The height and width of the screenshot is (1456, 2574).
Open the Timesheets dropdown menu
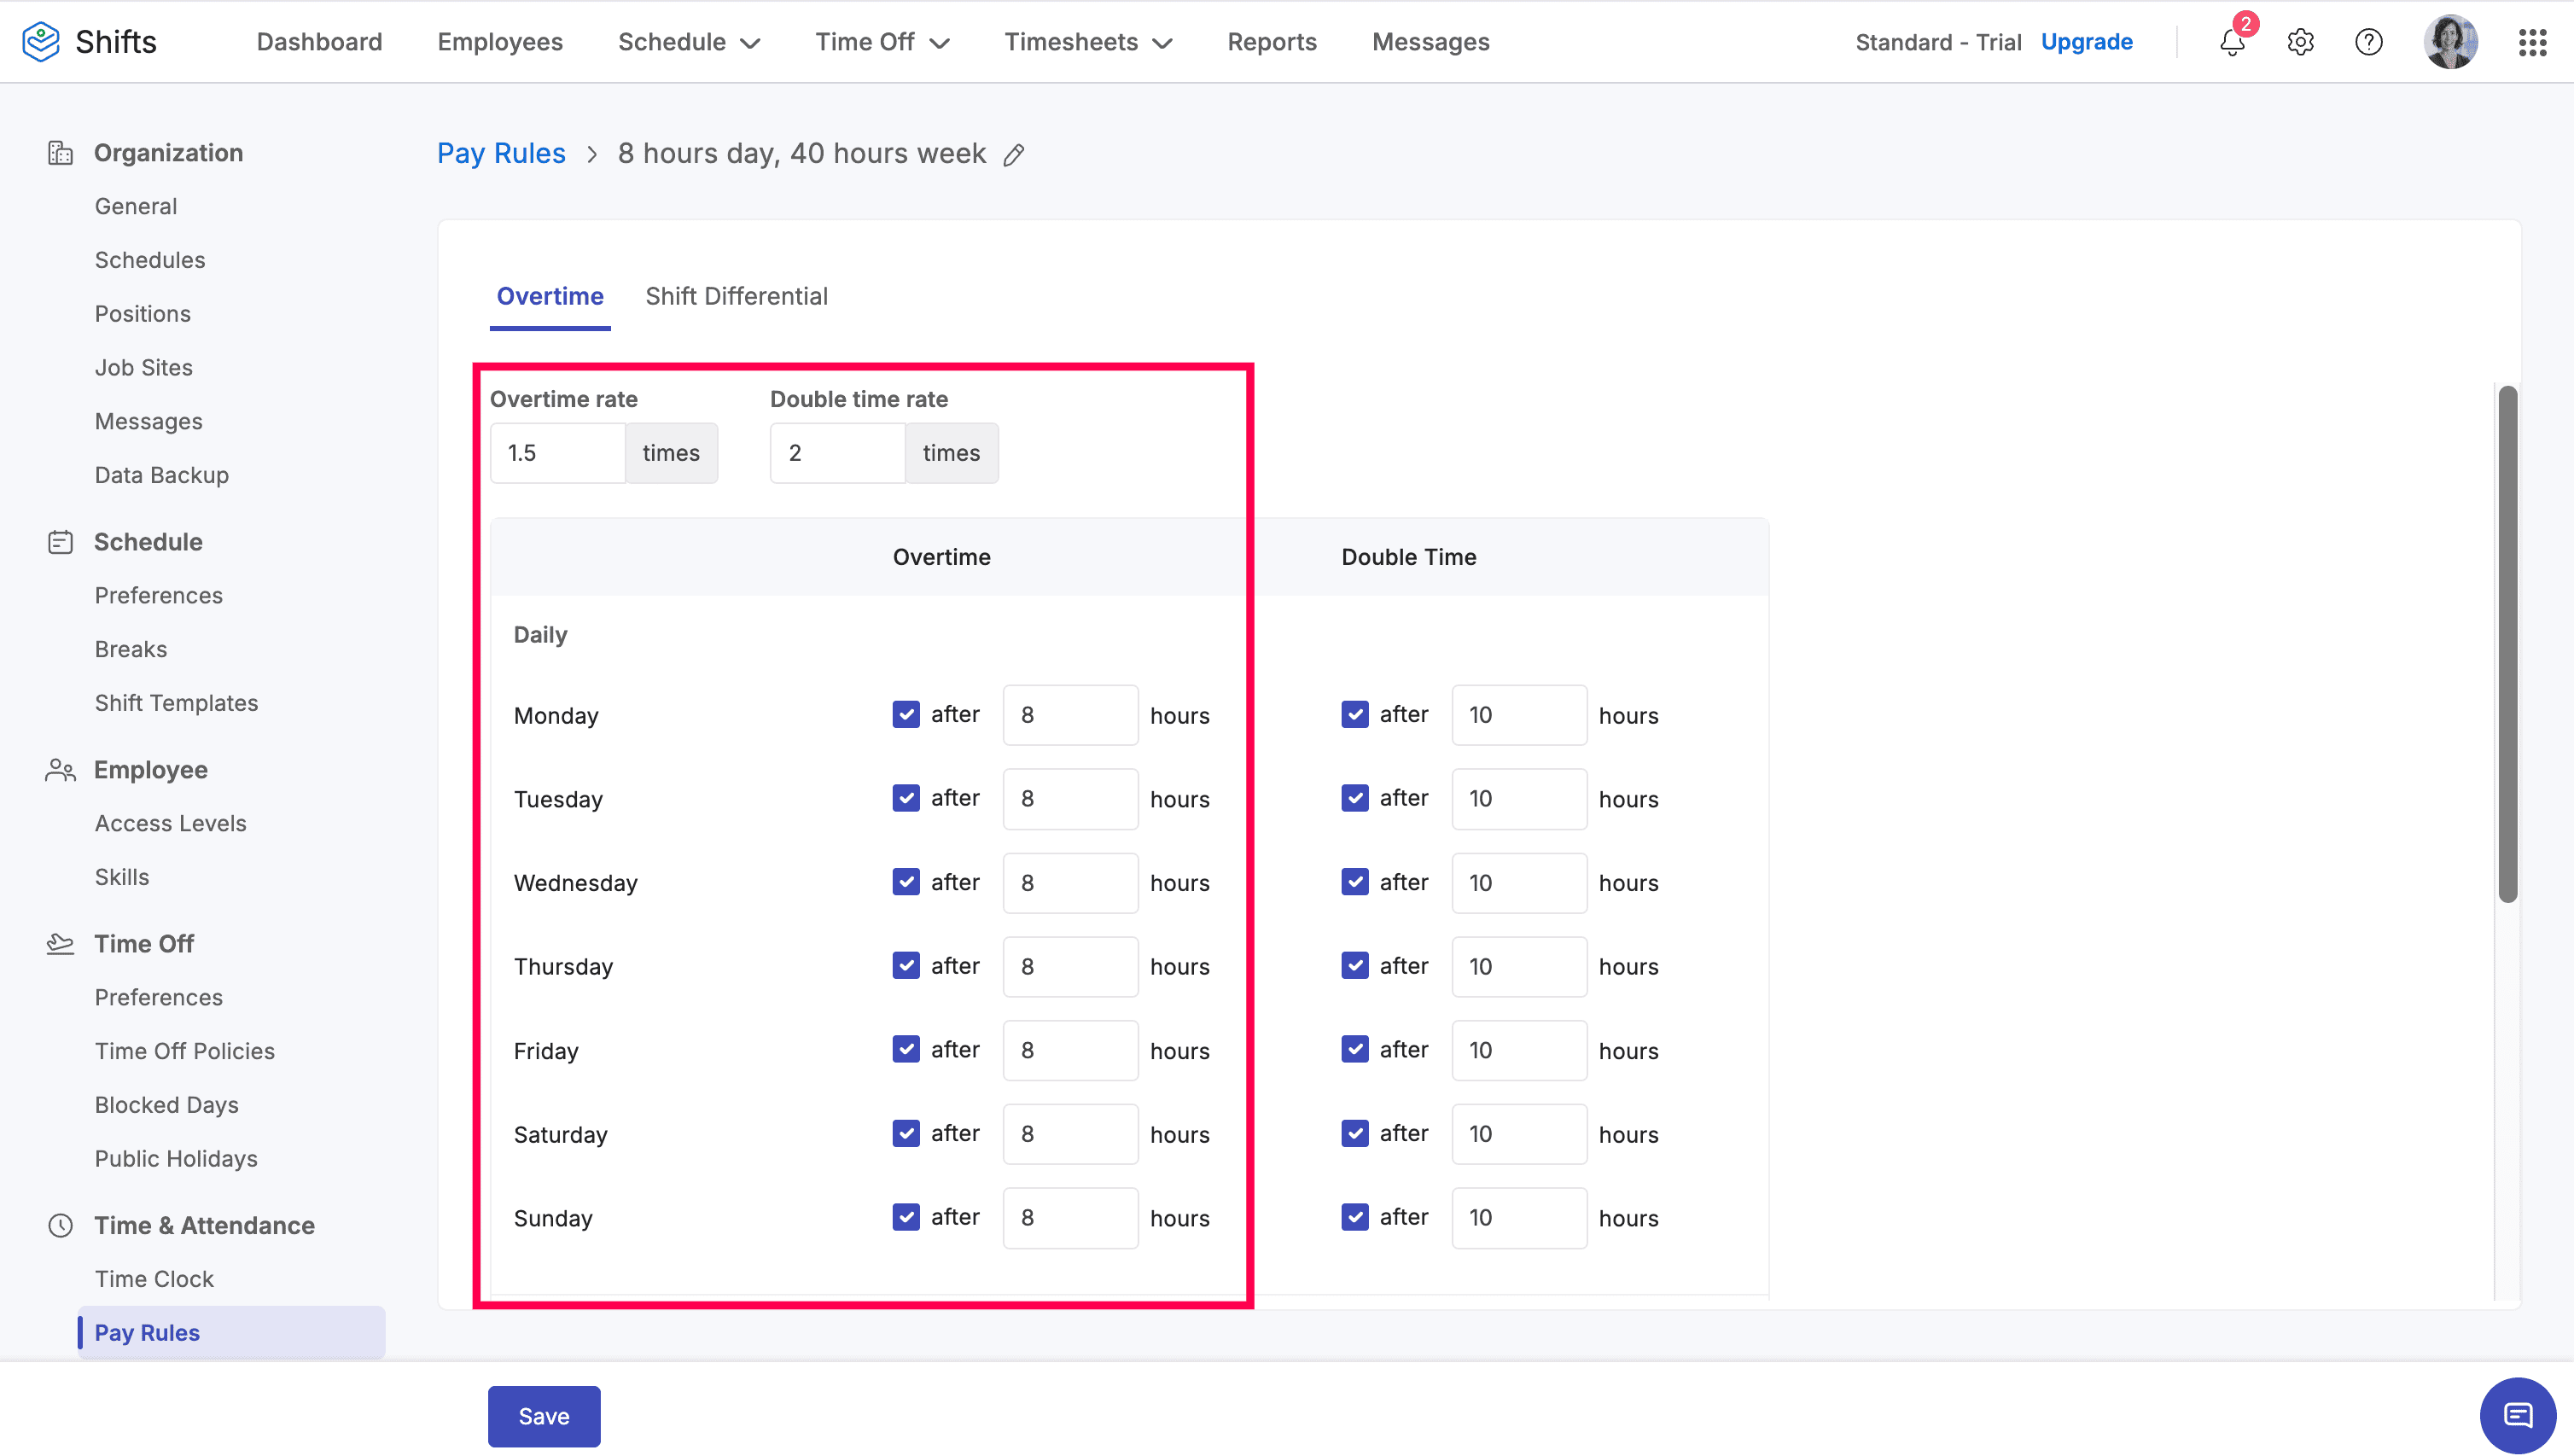click(1088, 42)
